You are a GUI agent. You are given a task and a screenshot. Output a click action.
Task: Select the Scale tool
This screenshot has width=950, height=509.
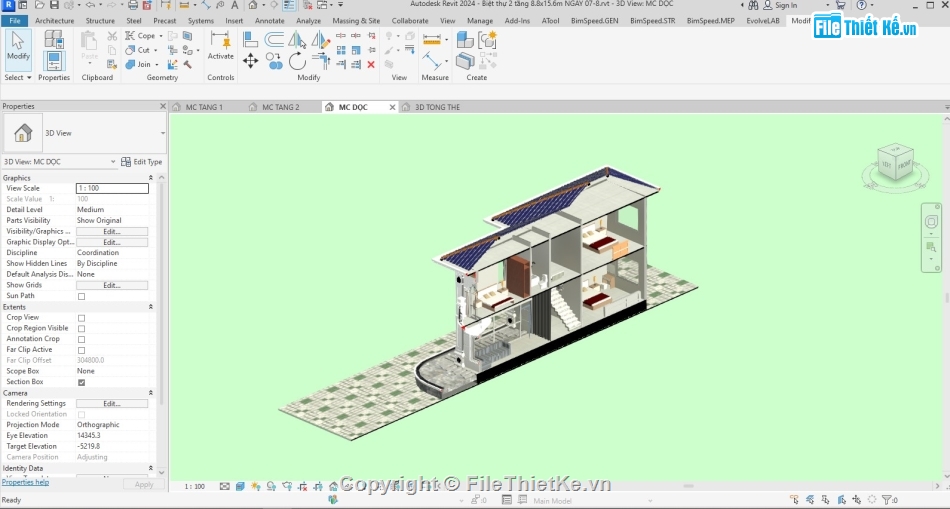tap(356, 50)
